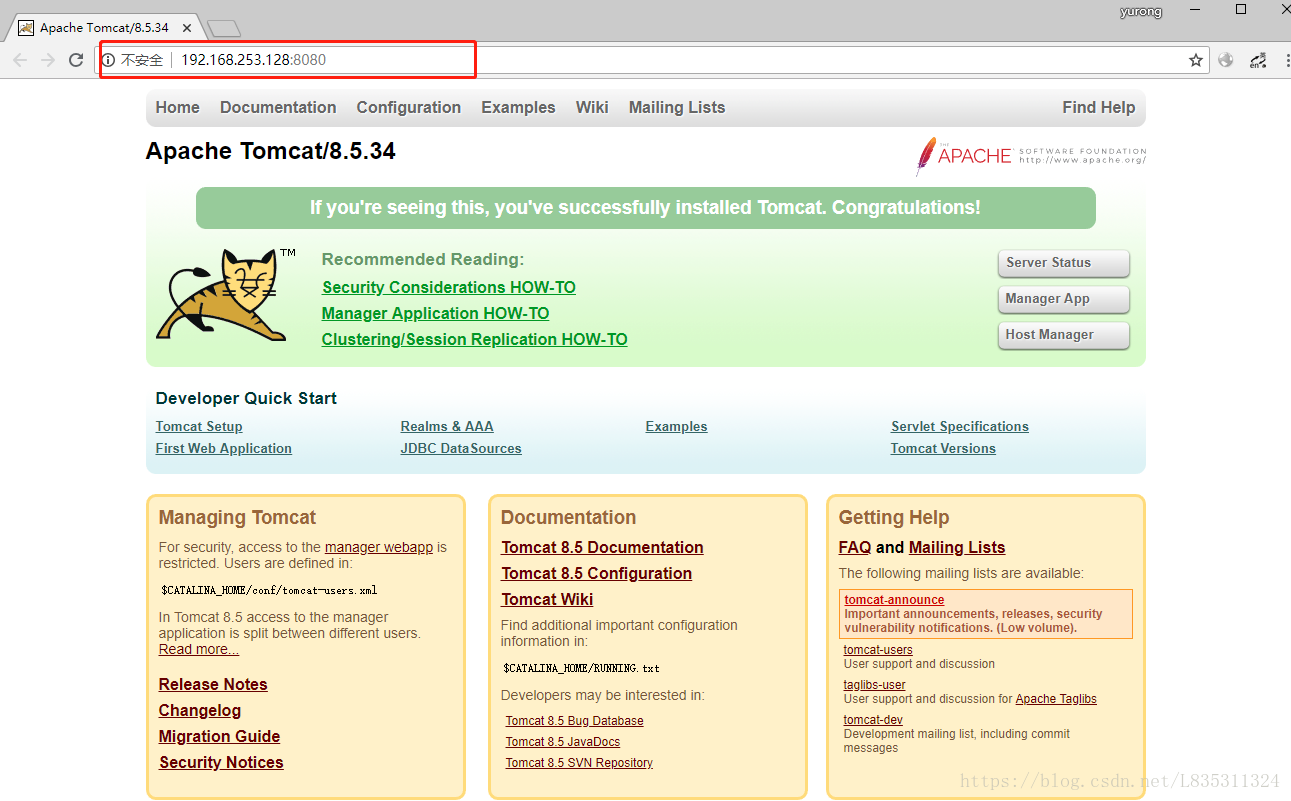This screenshot has height=801, width=1291.
Task: Open Tomcat 8.5 Bug Database link
Action: click(575, 721)
